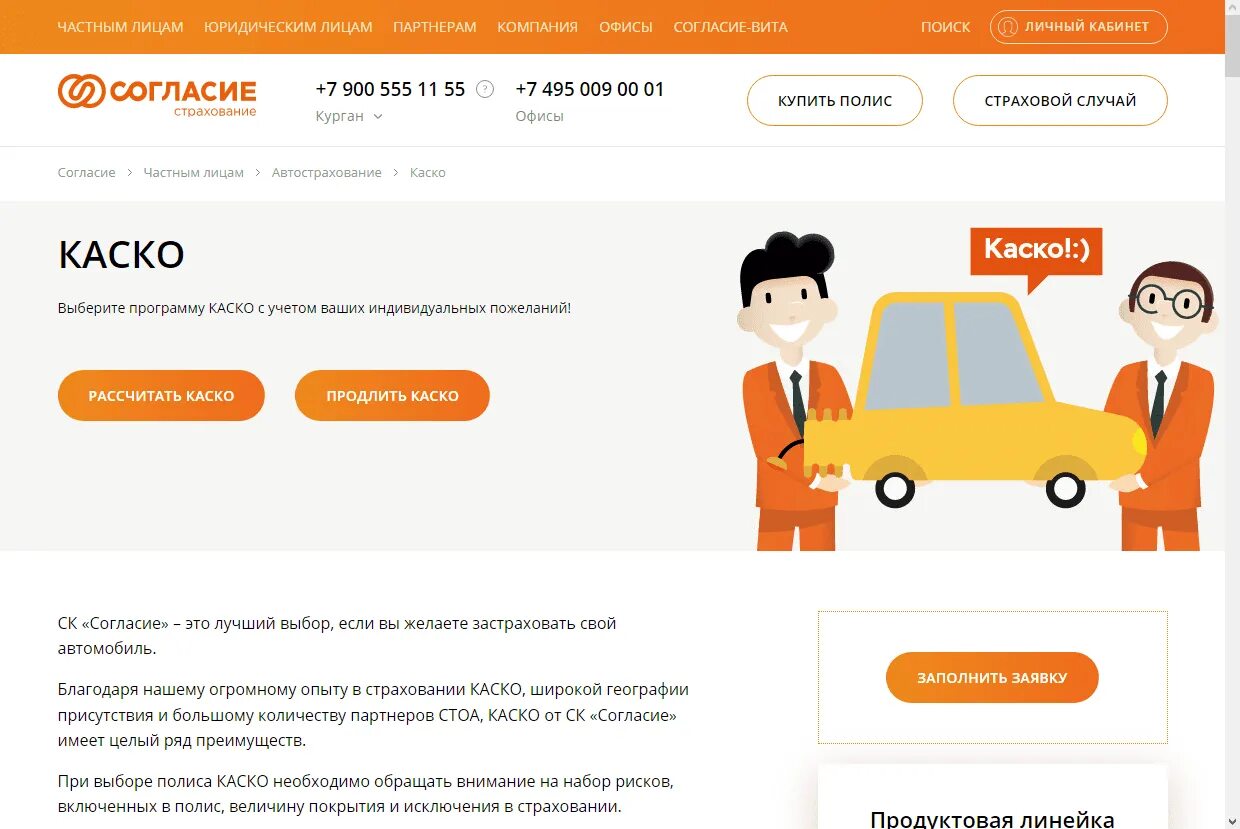Open the Согласие-Вита link
This screenshot has height=829, width=1240.
(730, 27)
